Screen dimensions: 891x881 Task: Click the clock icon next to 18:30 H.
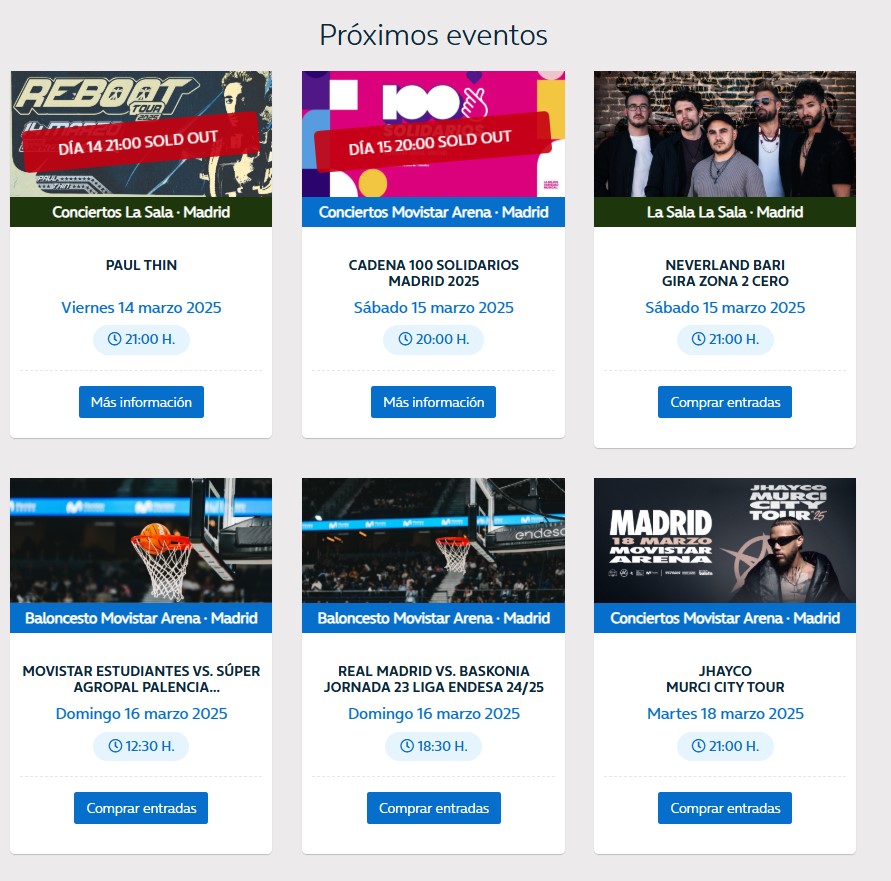point(407,746)
